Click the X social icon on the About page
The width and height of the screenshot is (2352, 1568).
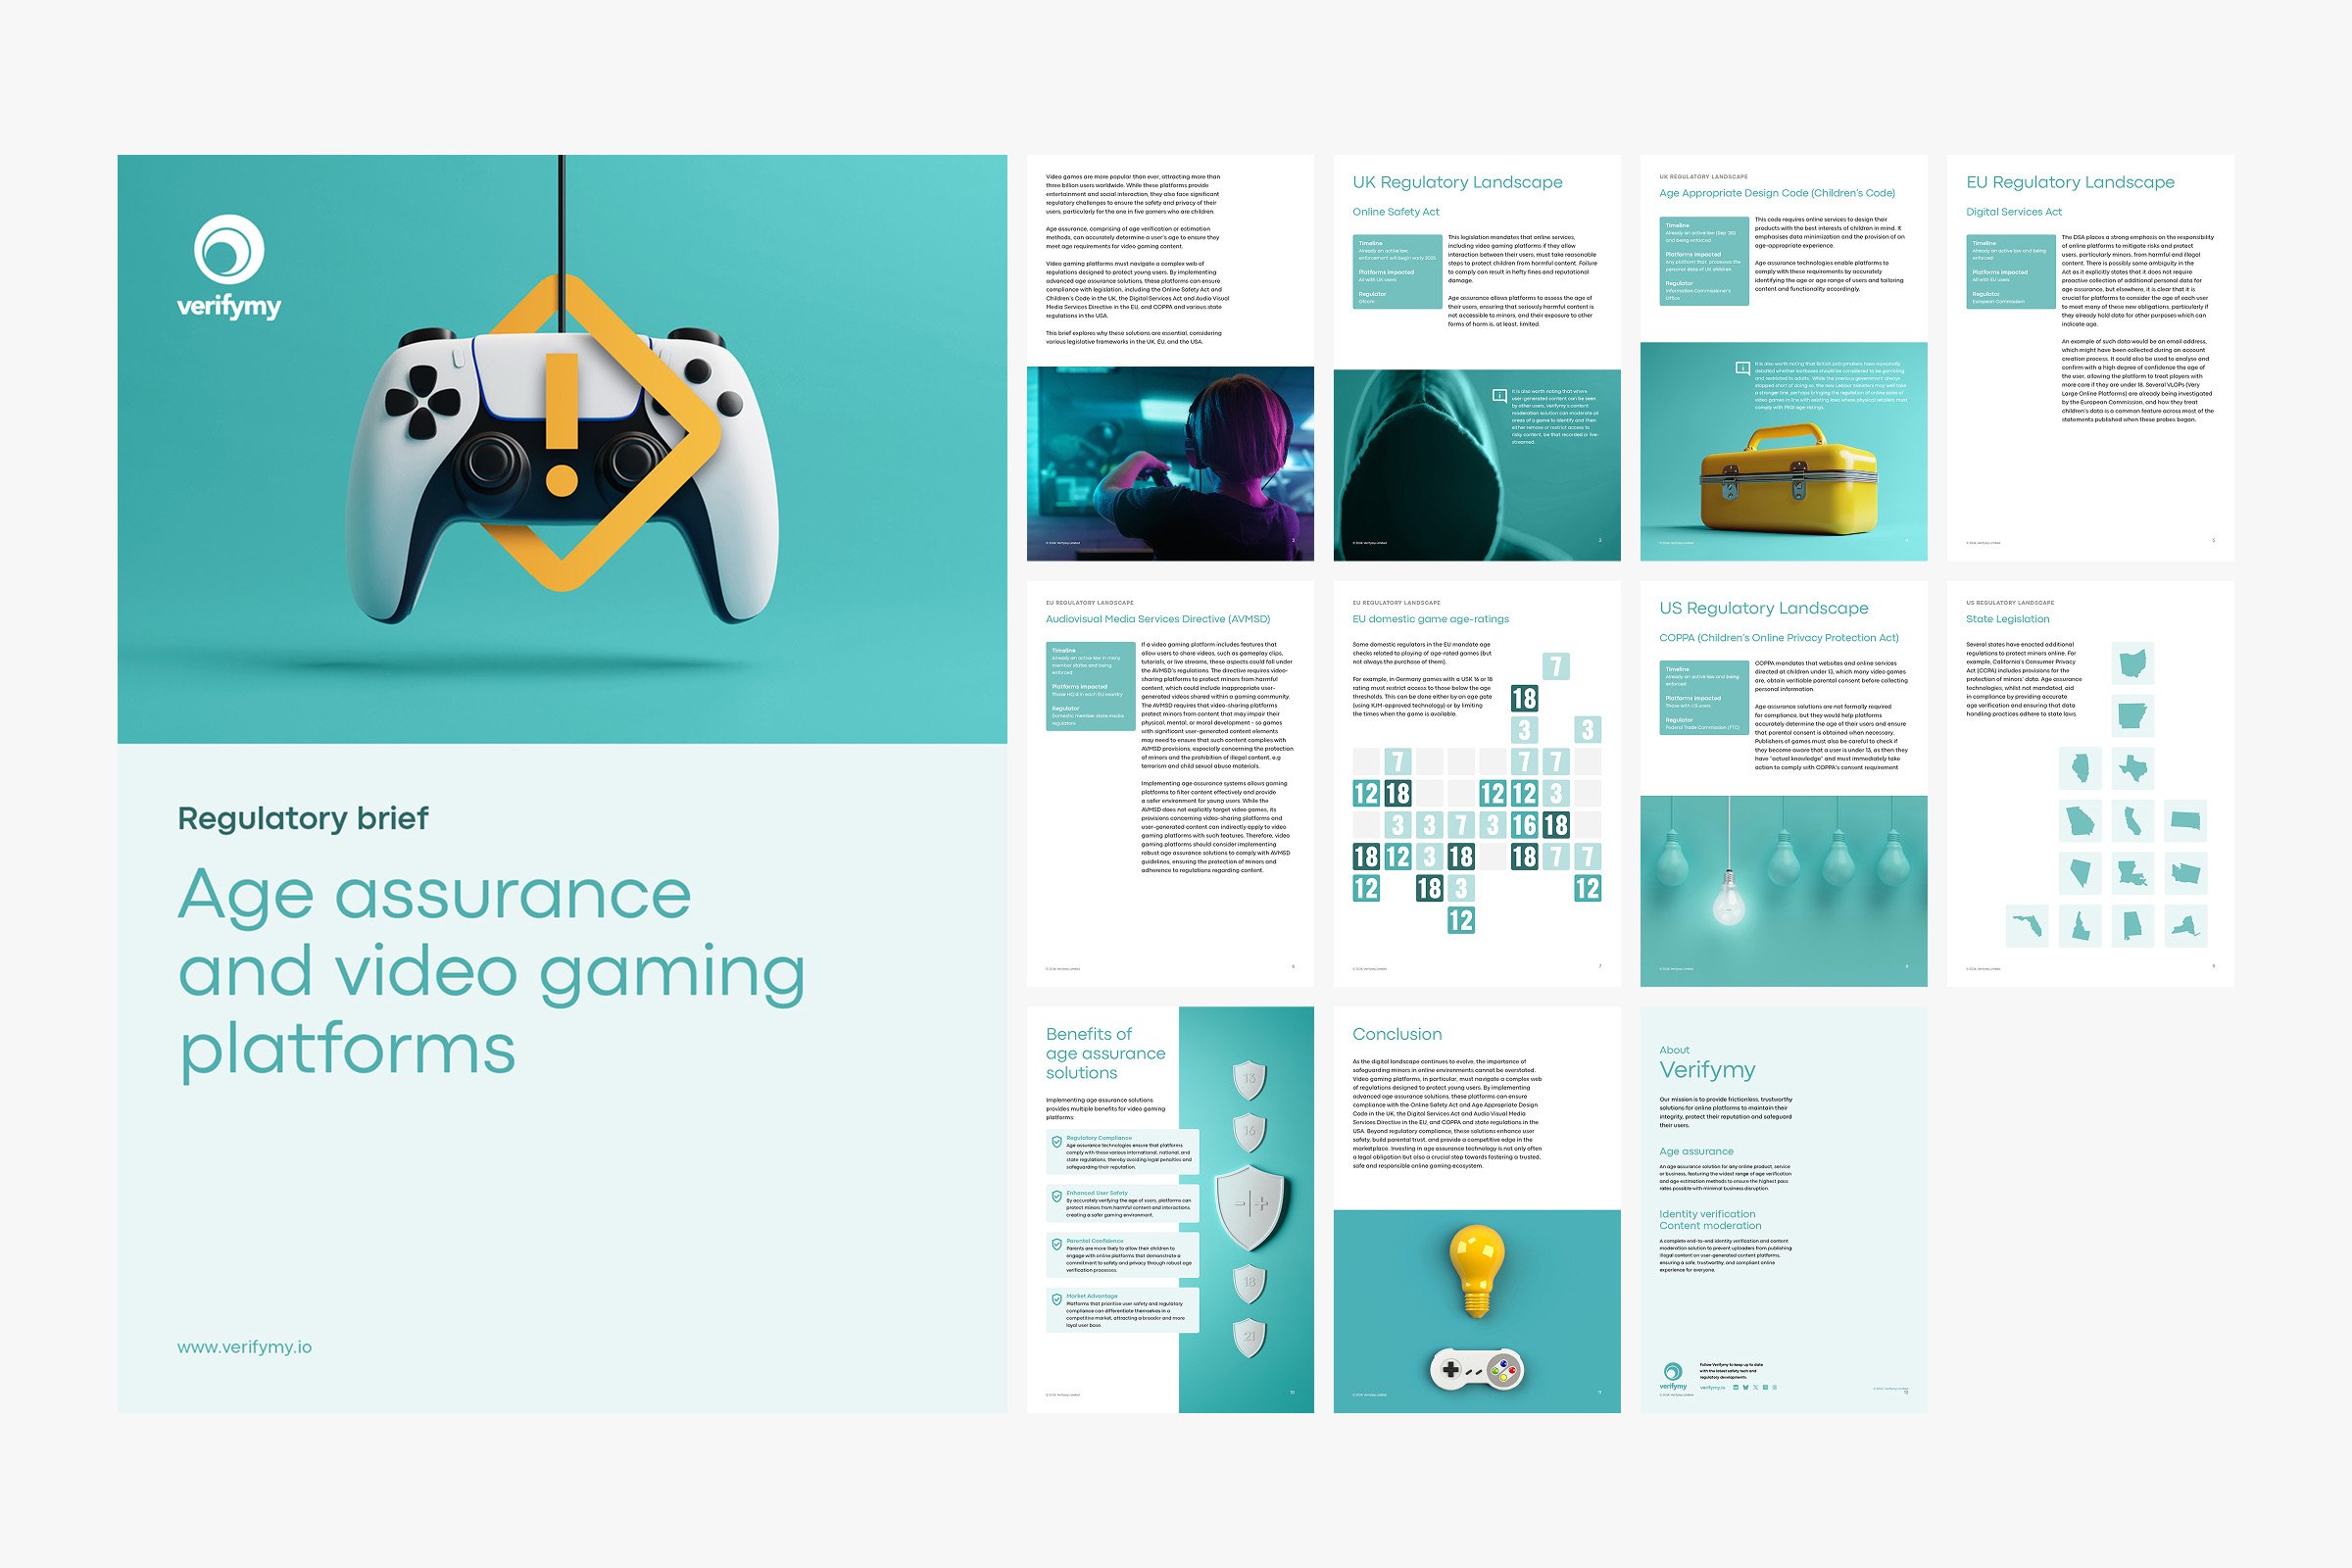click(x=1756, y=1388)
